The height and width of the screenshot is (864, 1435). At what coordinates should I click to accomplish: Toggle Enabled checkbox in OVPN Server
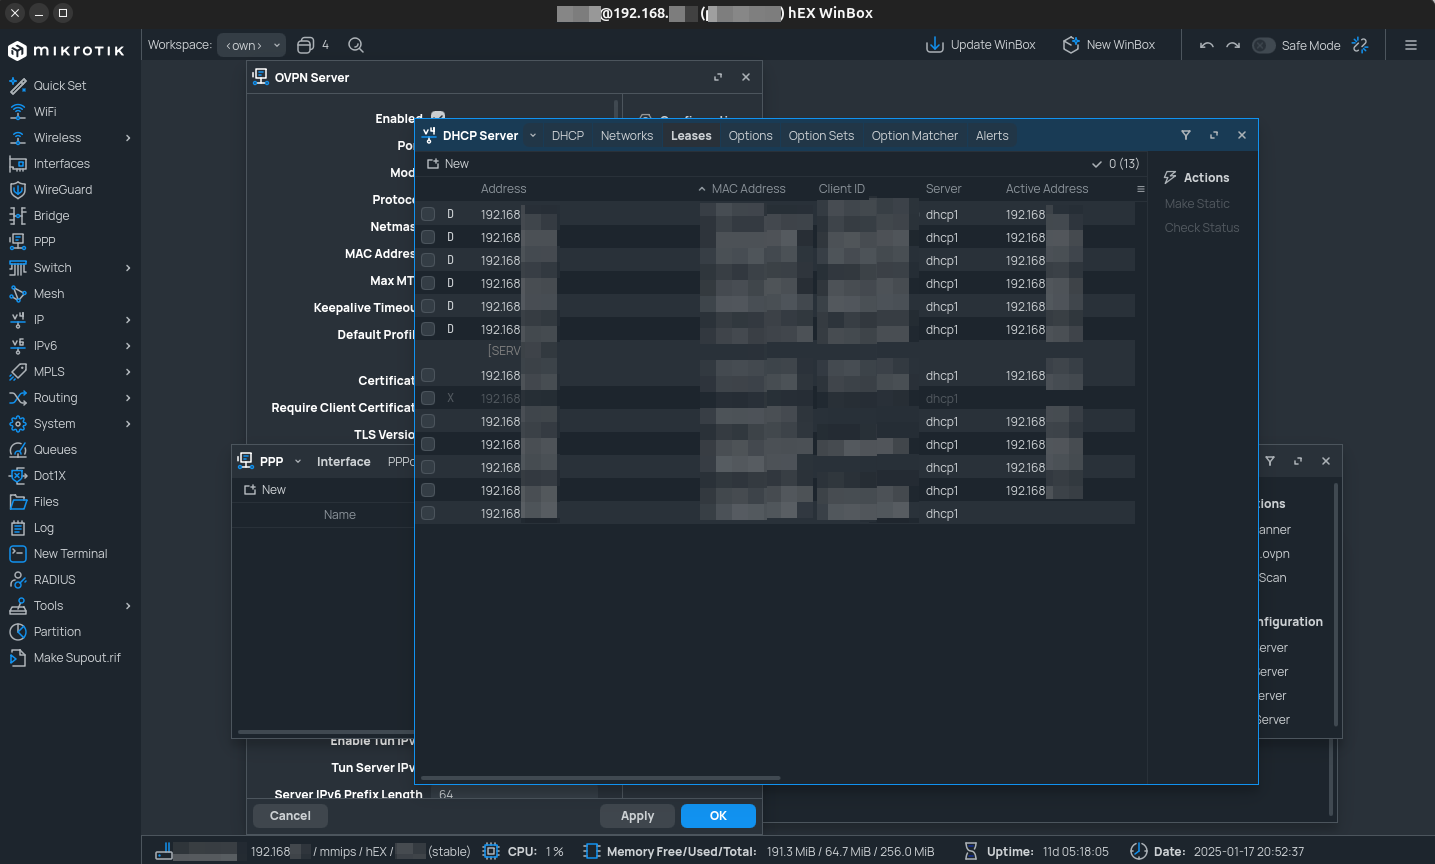point(438,116)
